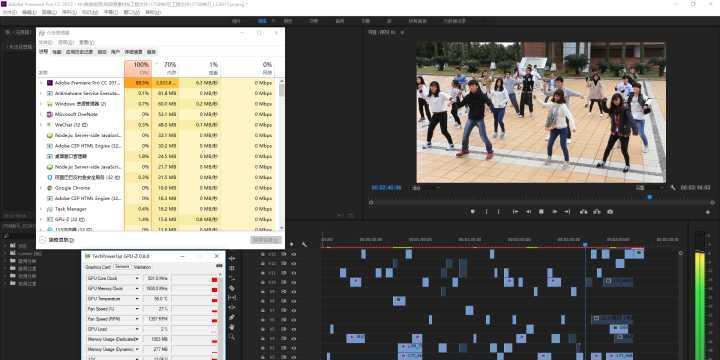Switch to the Validation tab in GPU-Z
The width and height of the screenshot is (720, 360).
142,267
